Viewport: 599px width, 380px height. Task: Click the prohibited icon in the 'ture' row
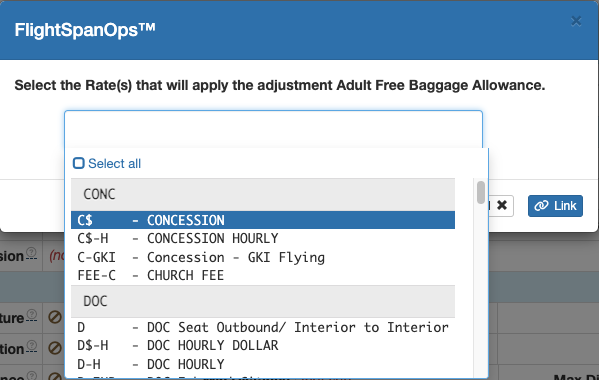click(x=55, y=317)
